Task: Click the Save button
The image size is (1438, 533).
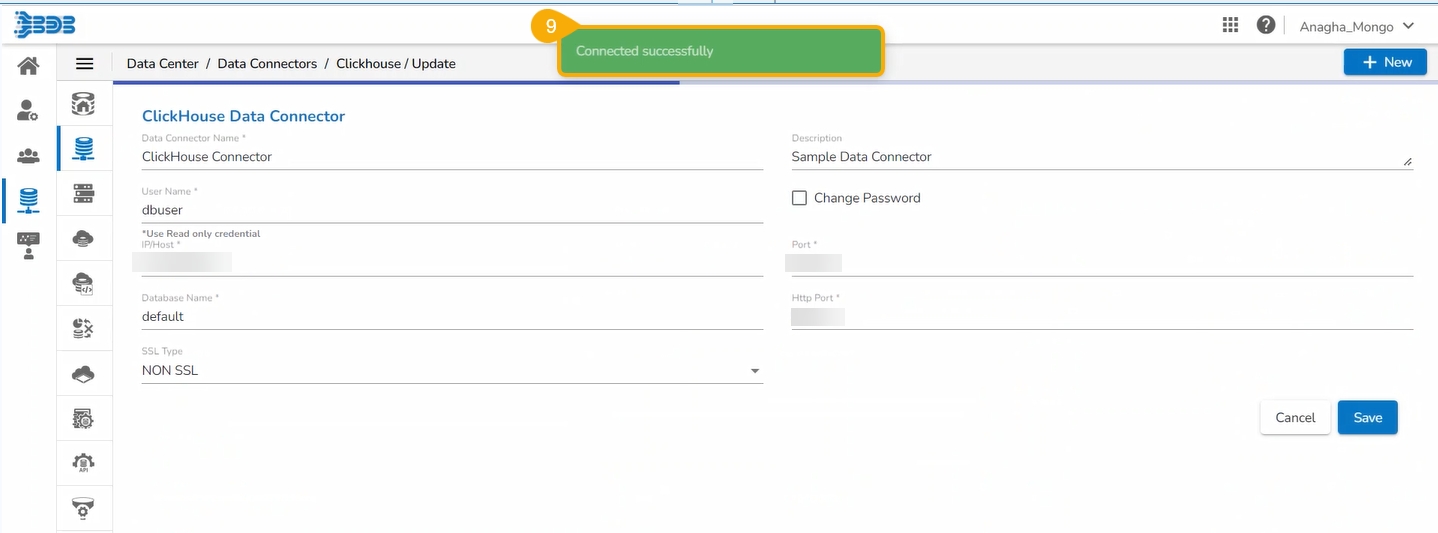Action: [1367, 418]
